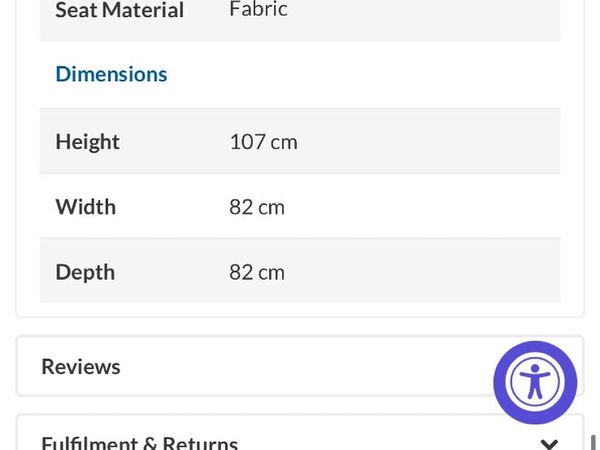
Task: Click the Width label
Action: click(x=86, y=207)
